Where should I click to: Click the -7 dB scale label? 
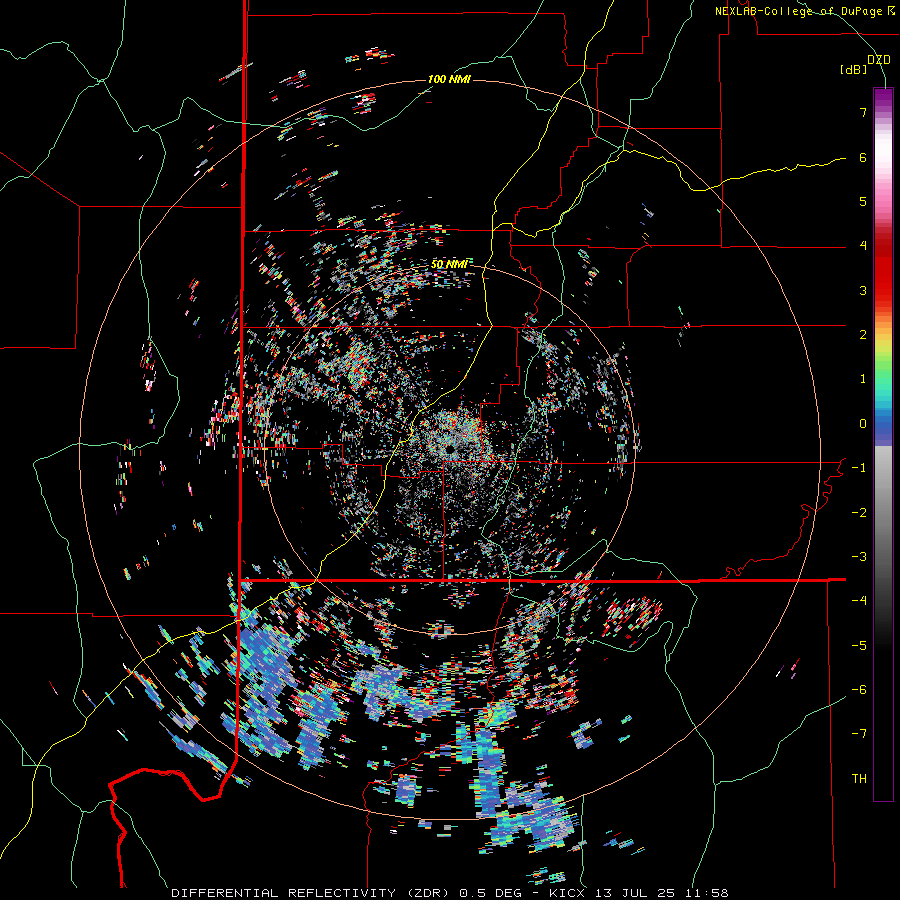point(859,734)
